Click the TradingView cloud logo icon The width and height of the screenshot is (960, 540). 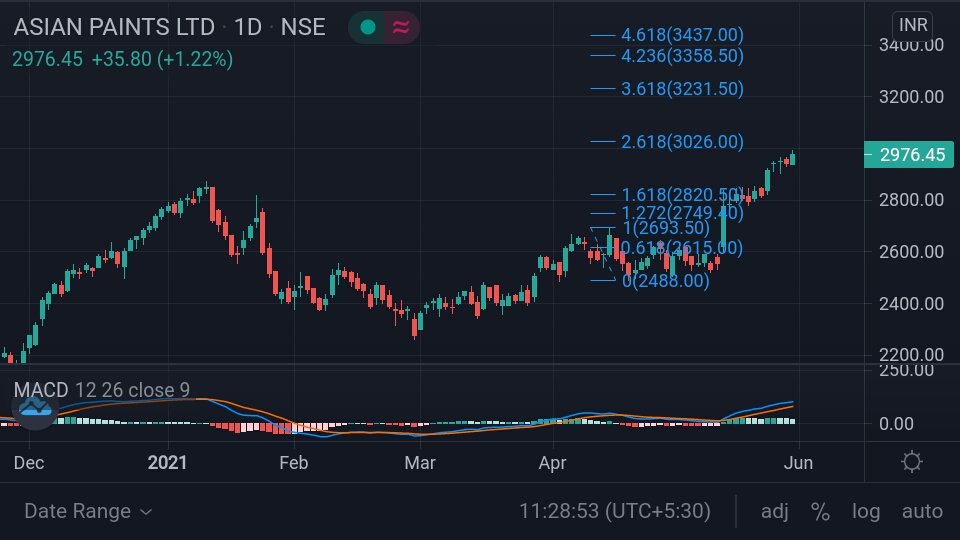(35, 408)
